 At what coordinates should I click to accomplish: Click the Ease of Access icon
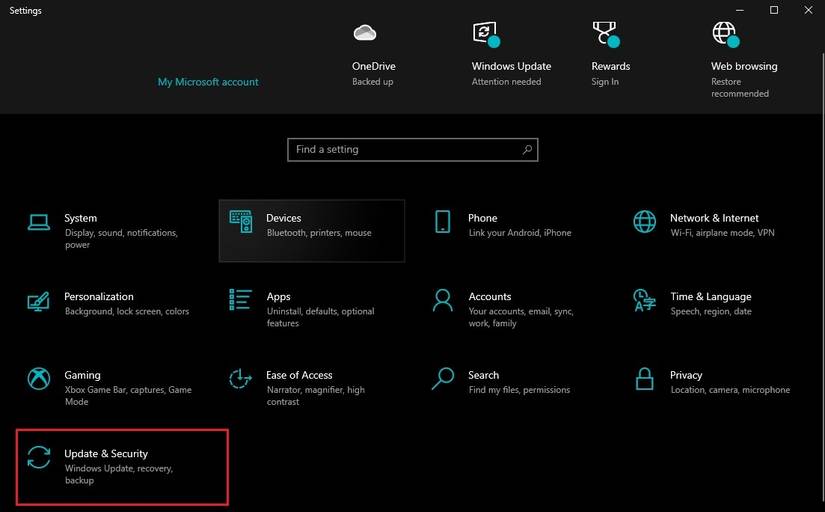click(x=240, y=378)
